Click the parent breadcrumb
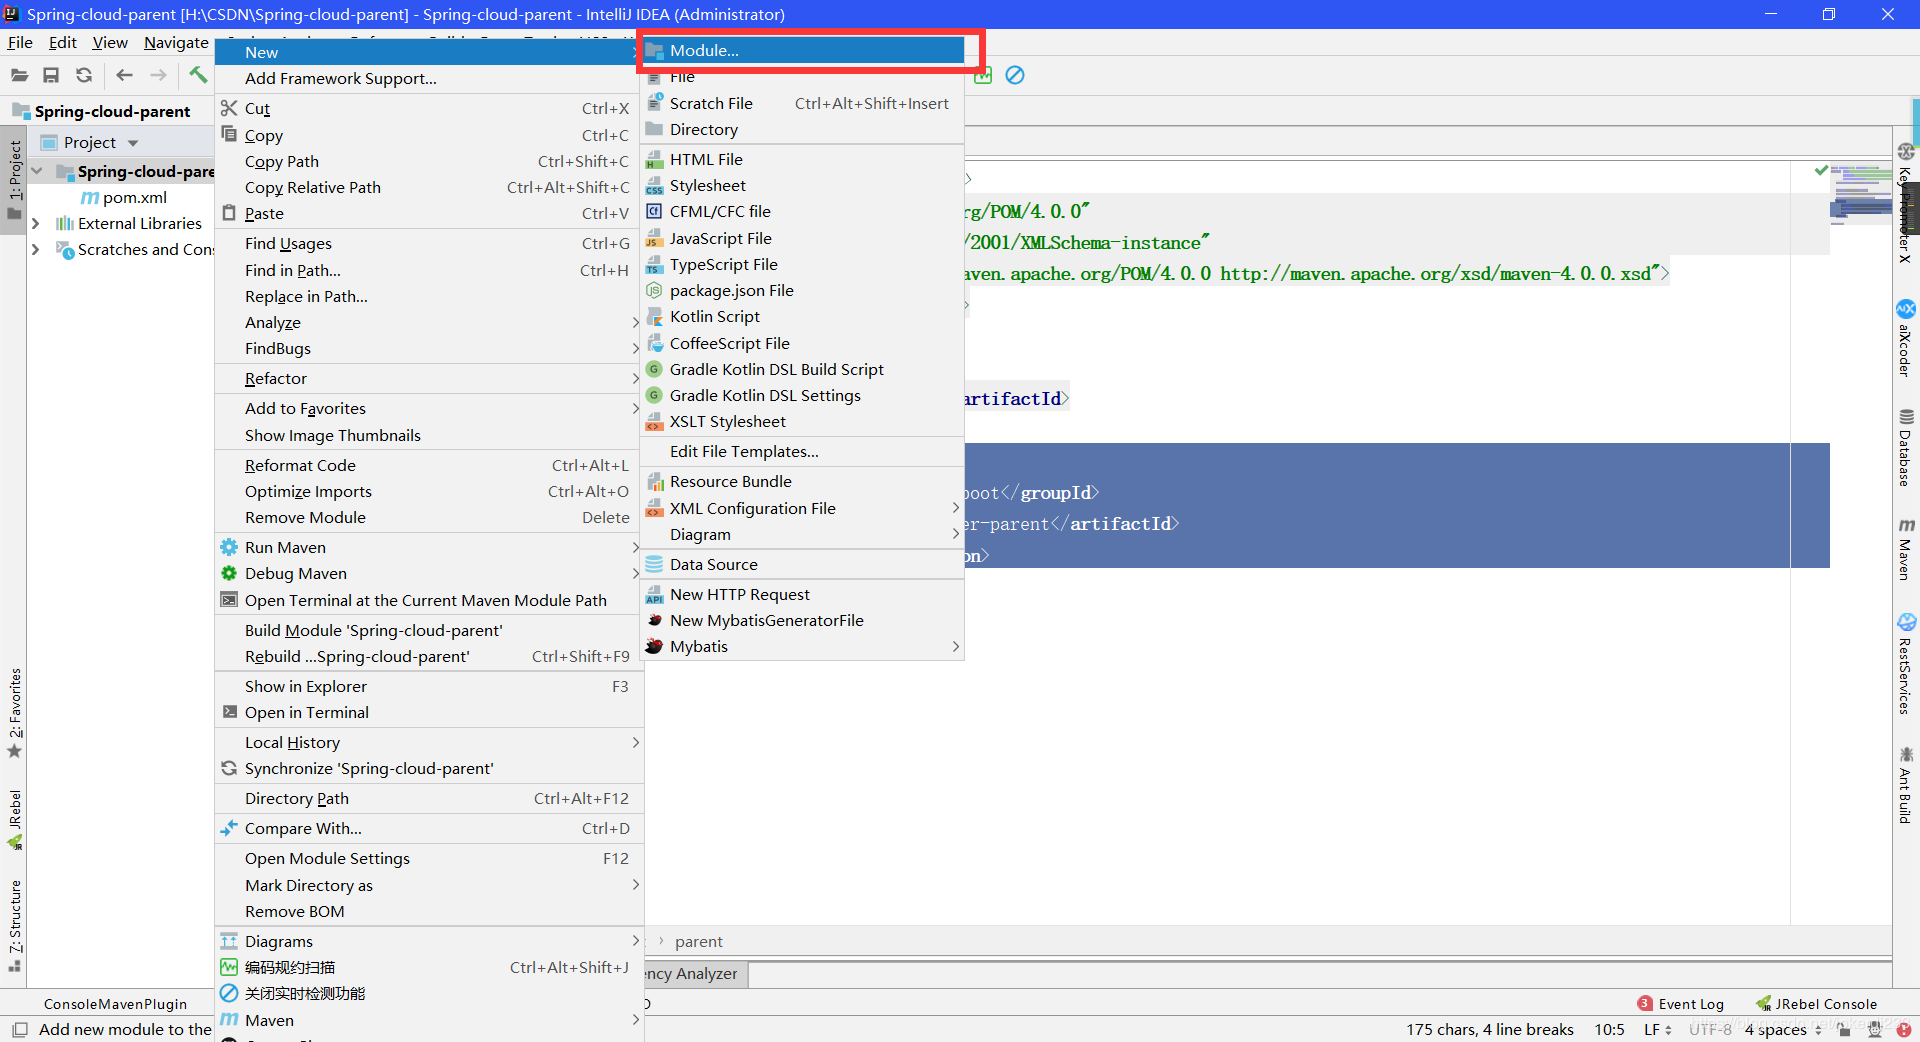 698,941
